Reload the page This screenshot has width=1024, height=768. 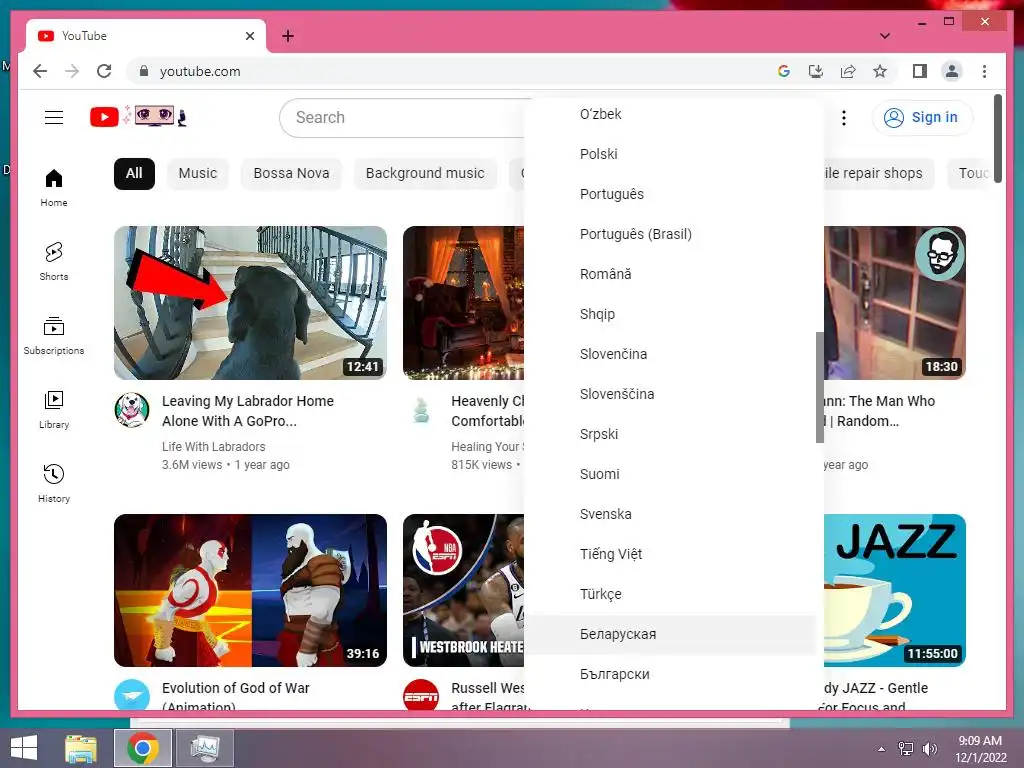[104, 71]
